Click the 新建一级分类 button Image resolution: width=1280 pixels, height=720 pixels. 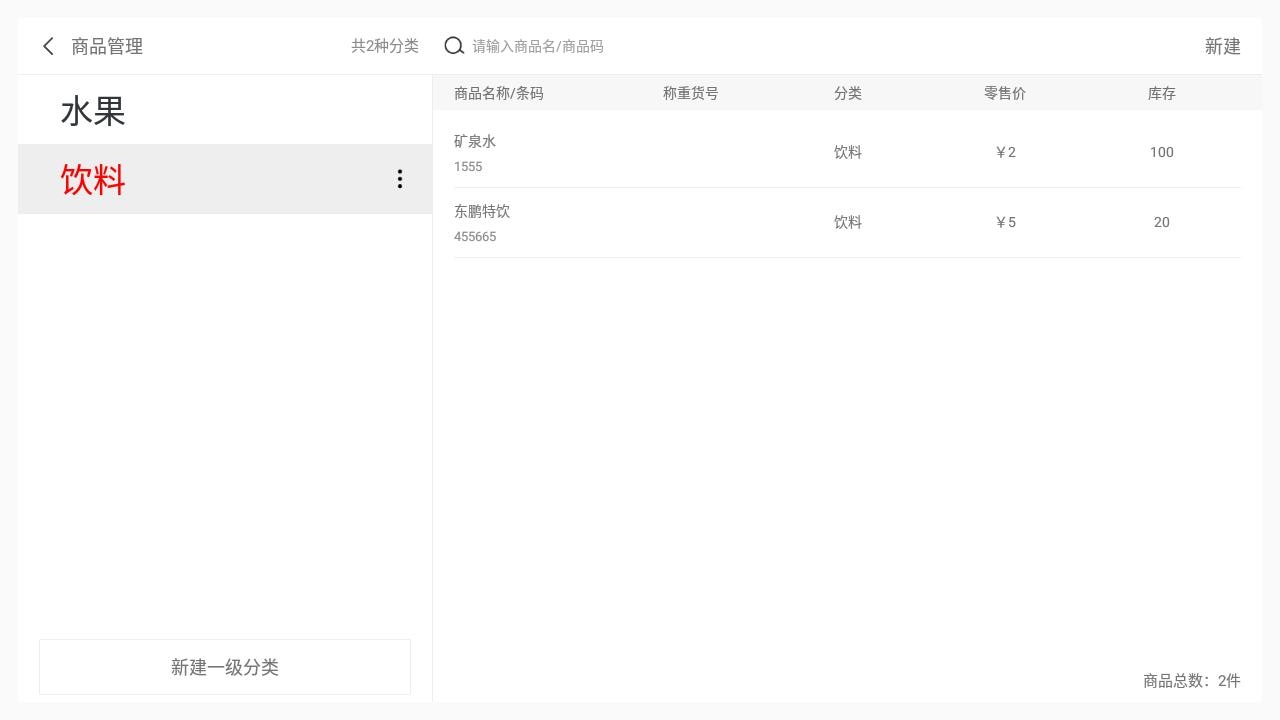(225, 667)
